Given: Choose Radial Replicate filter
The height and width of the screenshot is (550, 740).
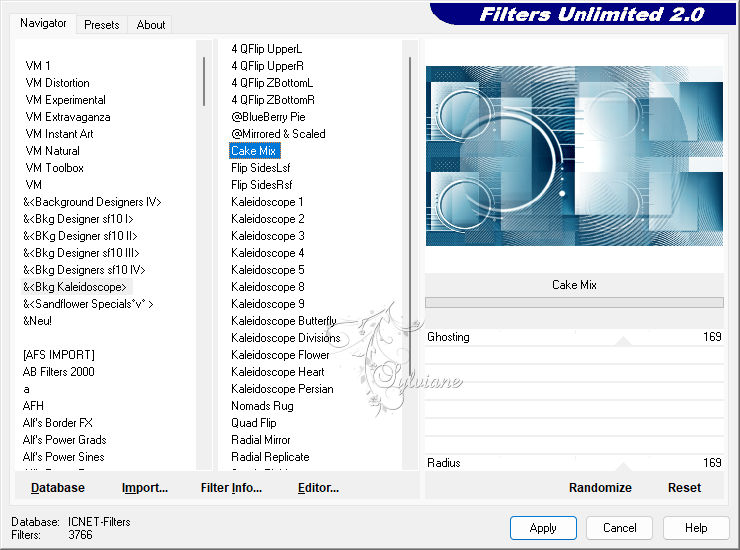Looking at the screenshot, I should click(x=270, y=457).
